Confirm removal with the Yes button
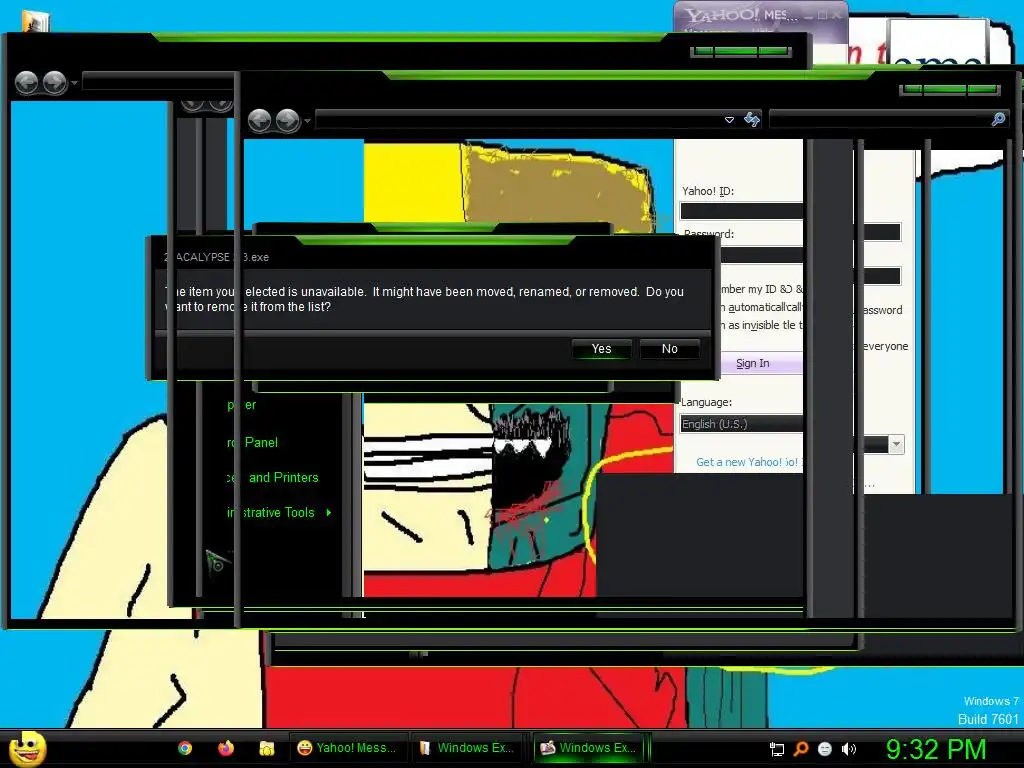The image size is (1024, 768). [x=601, y=349]
